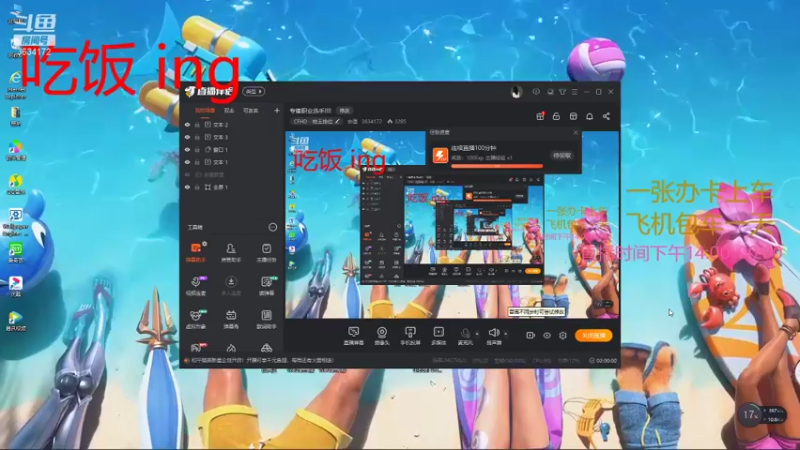Toggle preview eye icon in bottom toolbar
Screen dimensions: 800x450
tap(546, 336)
